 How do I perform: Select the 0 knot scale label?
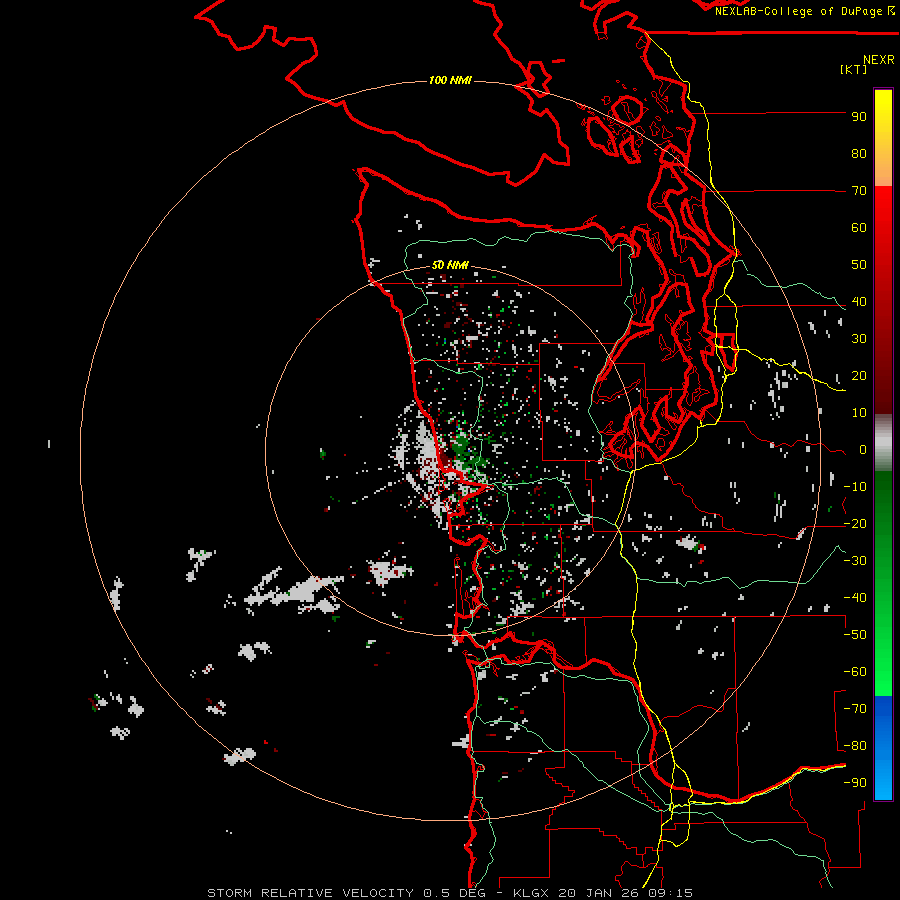coord(863,450)
